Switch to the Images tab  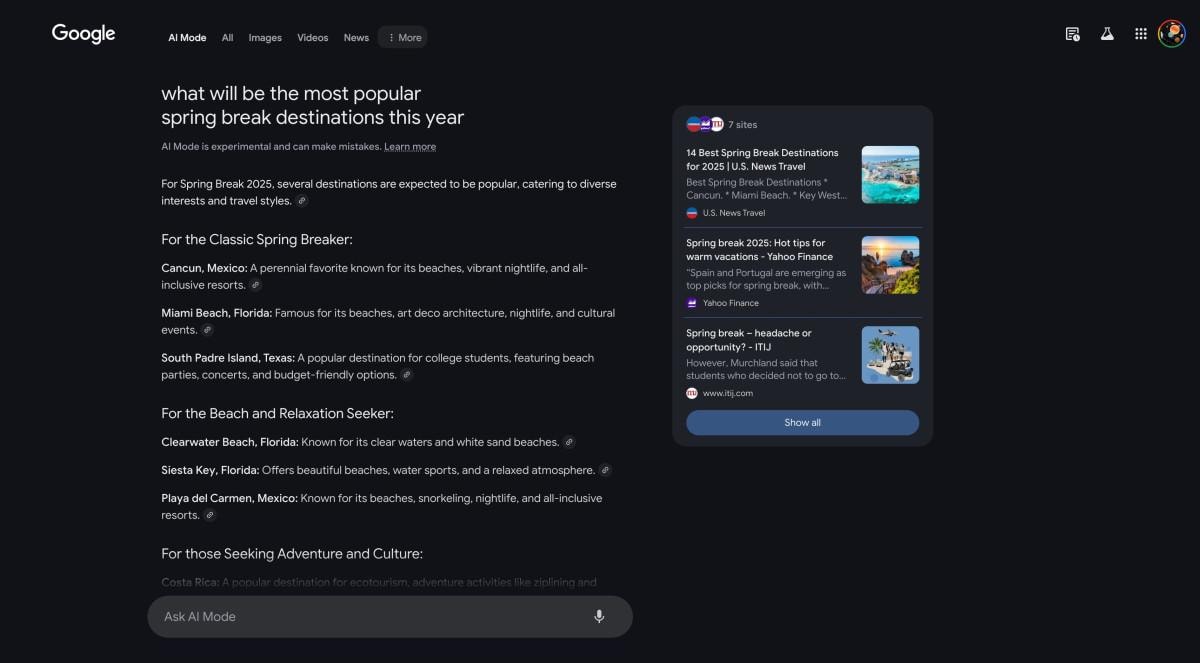[x=265, y=38]
